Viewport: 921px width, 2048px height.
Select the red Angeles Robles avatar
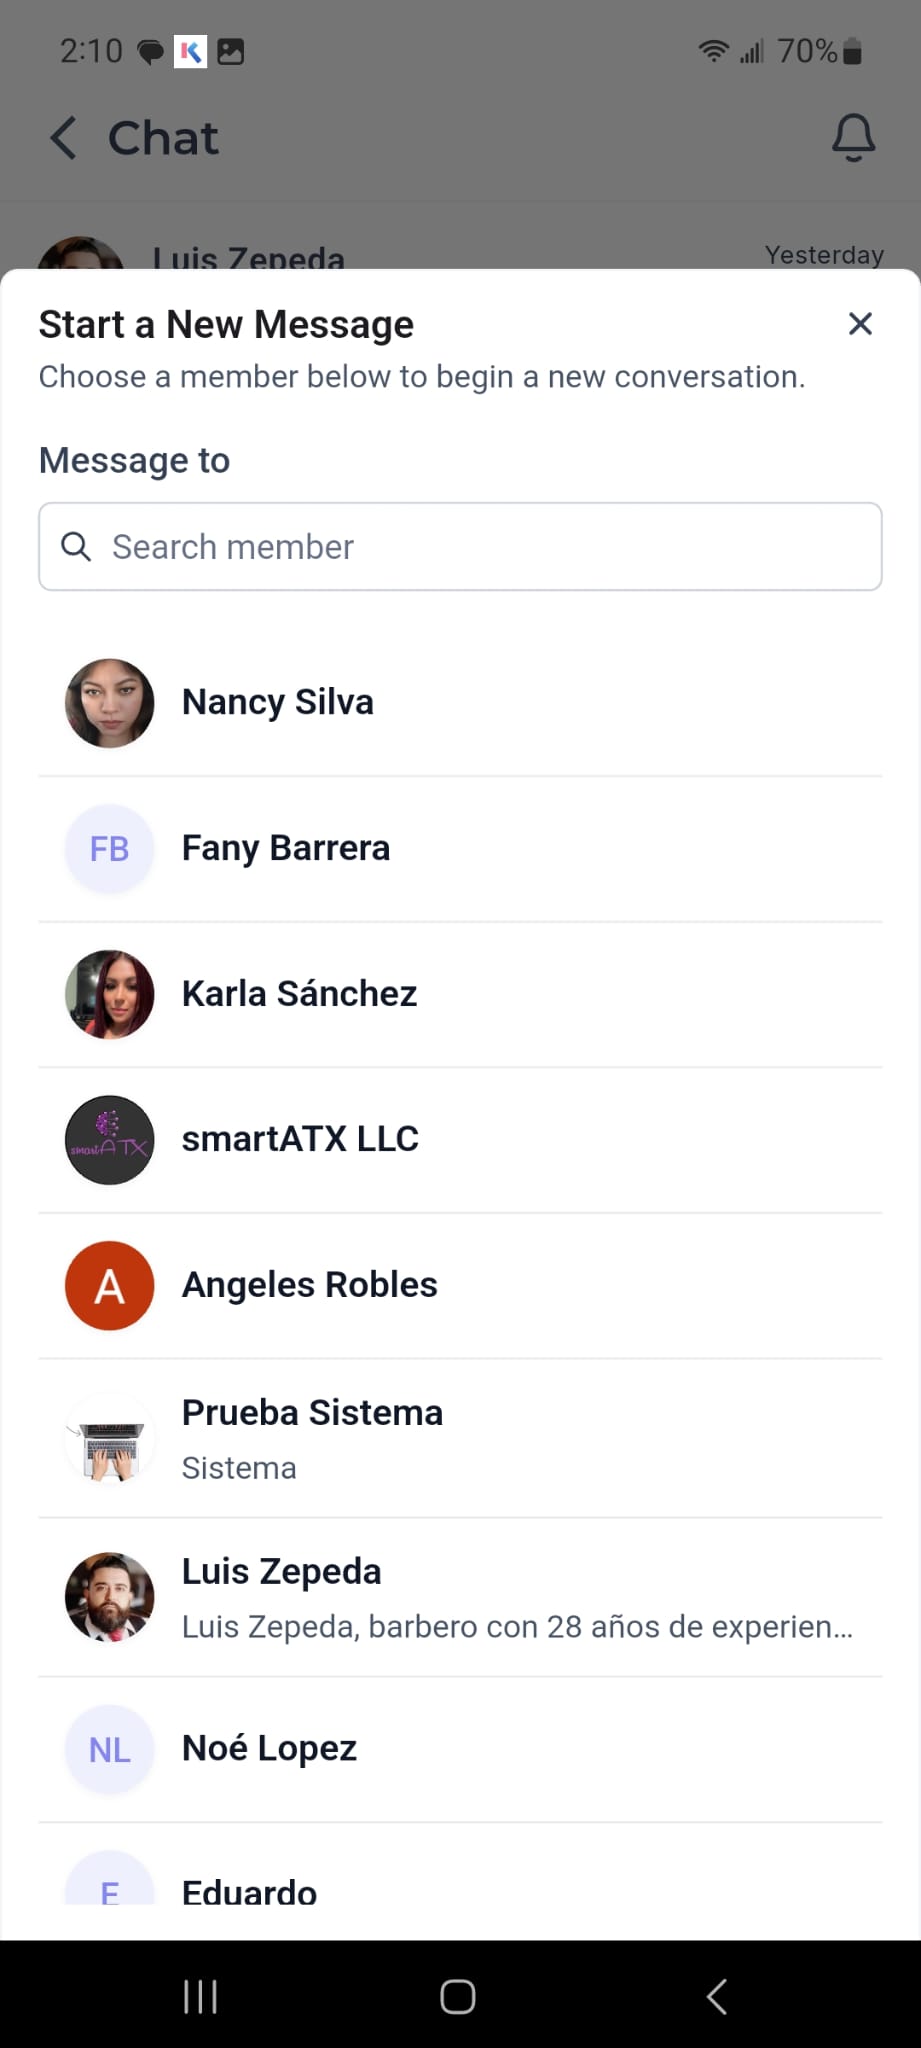(110, 1285)
